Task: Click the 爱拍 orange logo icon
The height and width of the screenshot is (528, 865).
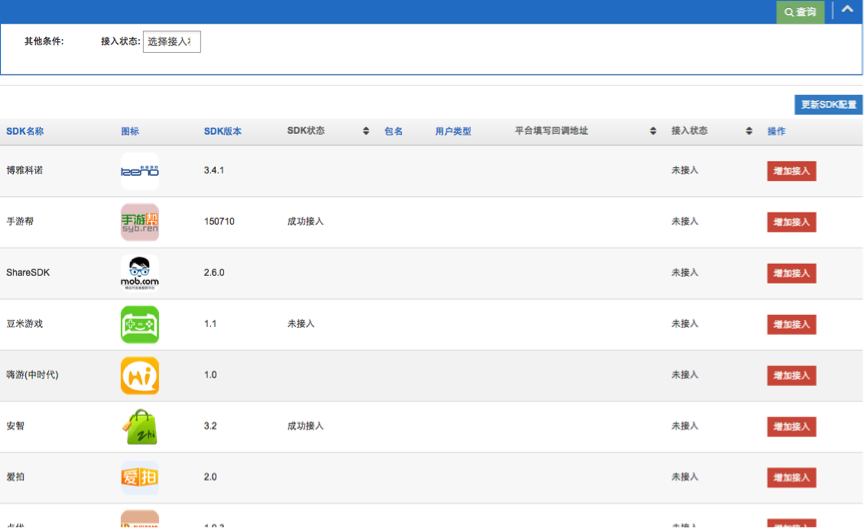Action: tap(140, 478)
